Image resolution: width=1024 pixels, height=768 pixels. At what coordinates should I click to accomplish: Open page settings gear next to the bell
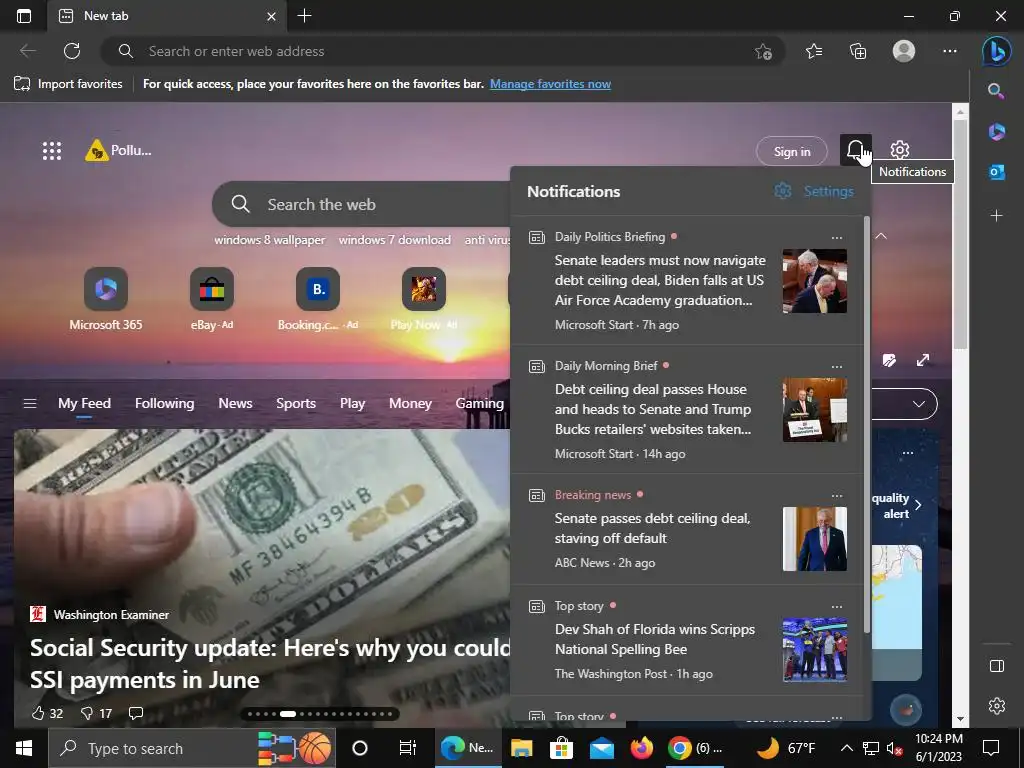point(900,150)
